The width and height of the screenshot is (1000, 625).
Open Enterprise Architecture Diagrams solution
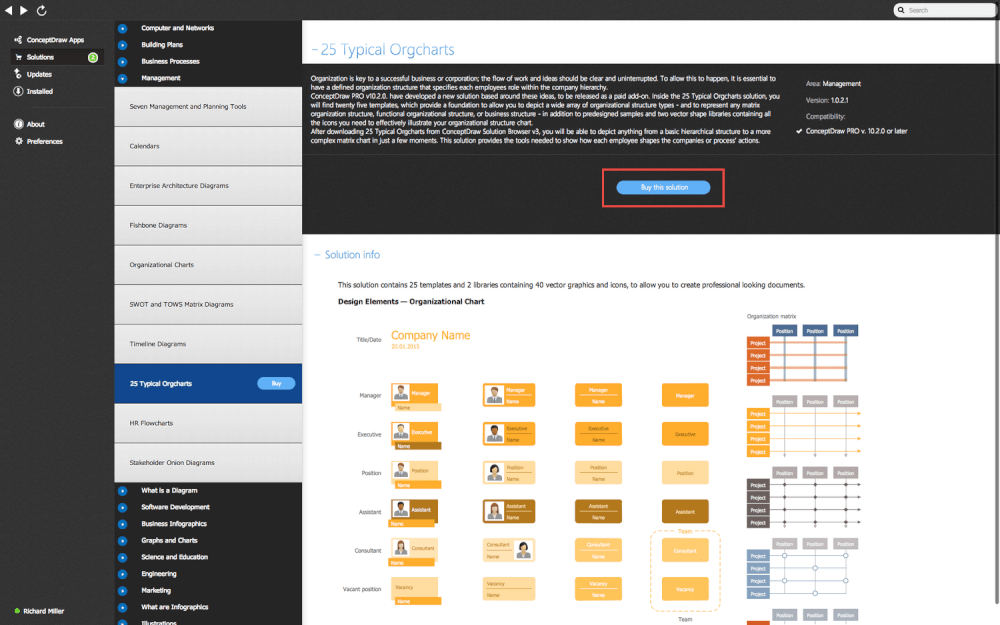click(x=208, y=186)
